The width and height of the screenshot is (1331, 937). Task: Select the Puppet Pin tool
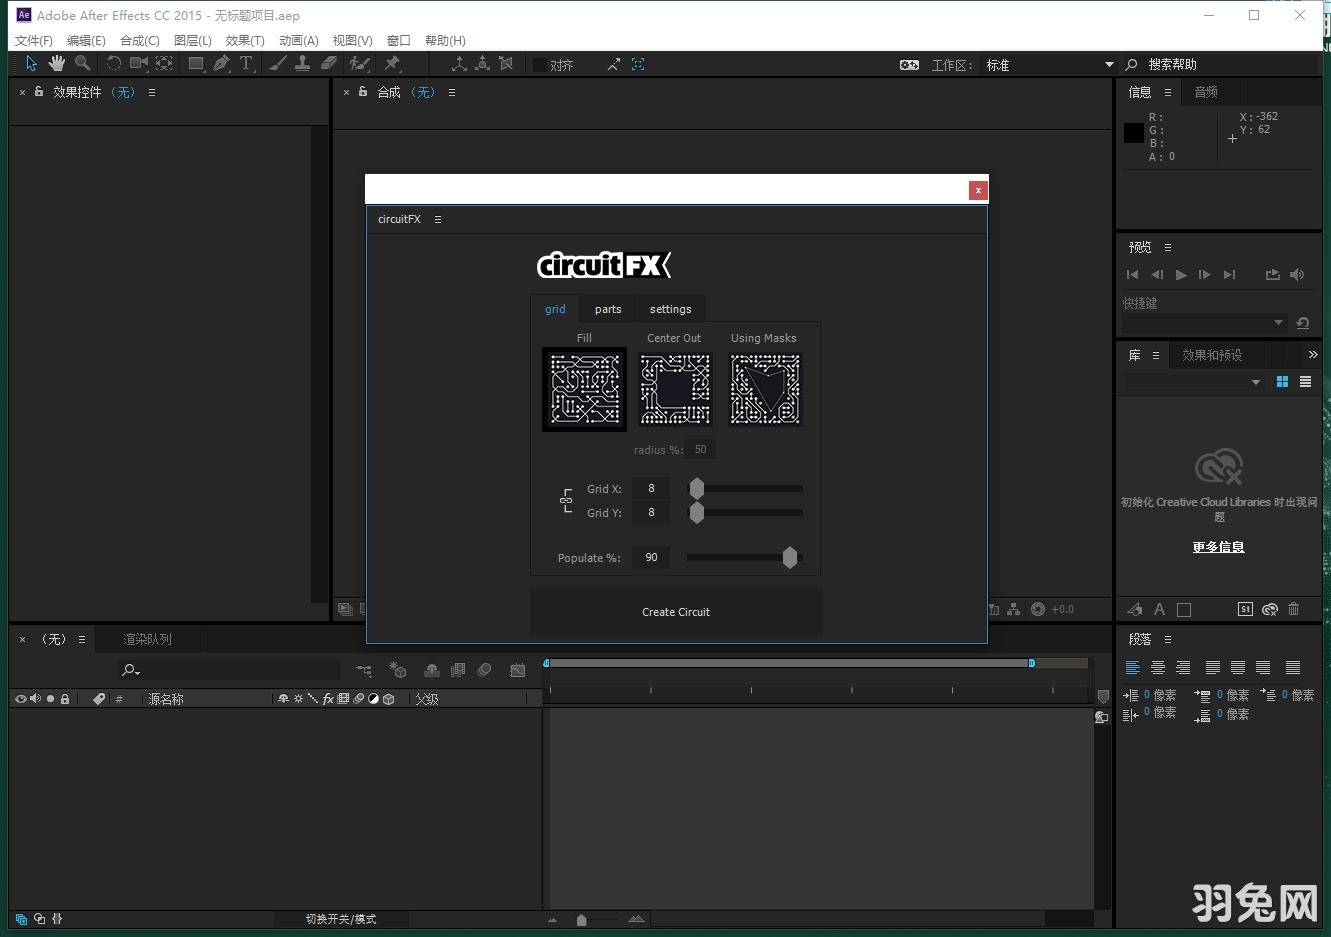pyautogui.click(x=392, y=64)
